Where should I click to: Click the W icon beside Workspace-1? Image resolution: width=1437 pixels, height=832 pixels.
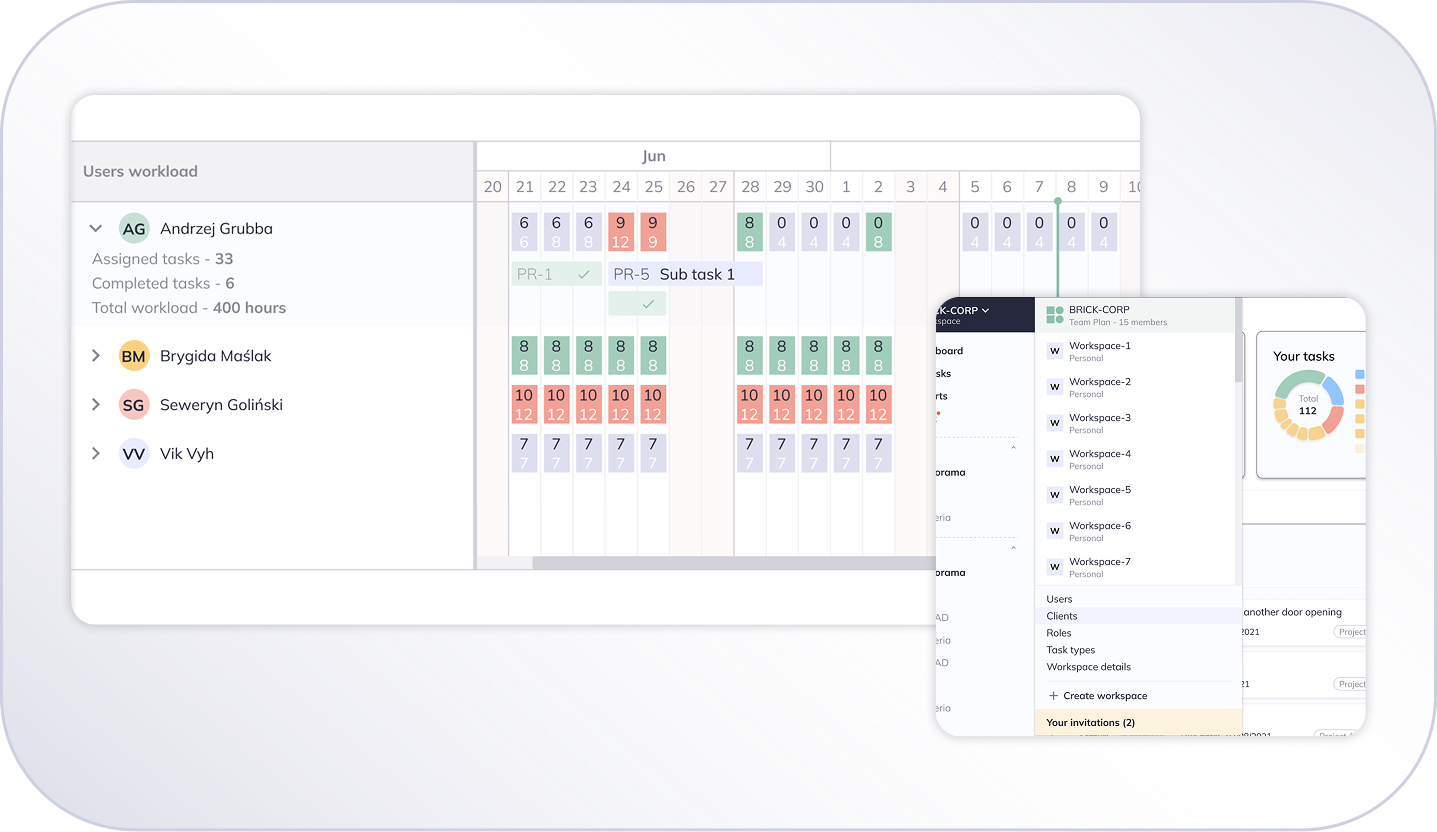(x=1054, y=351)
